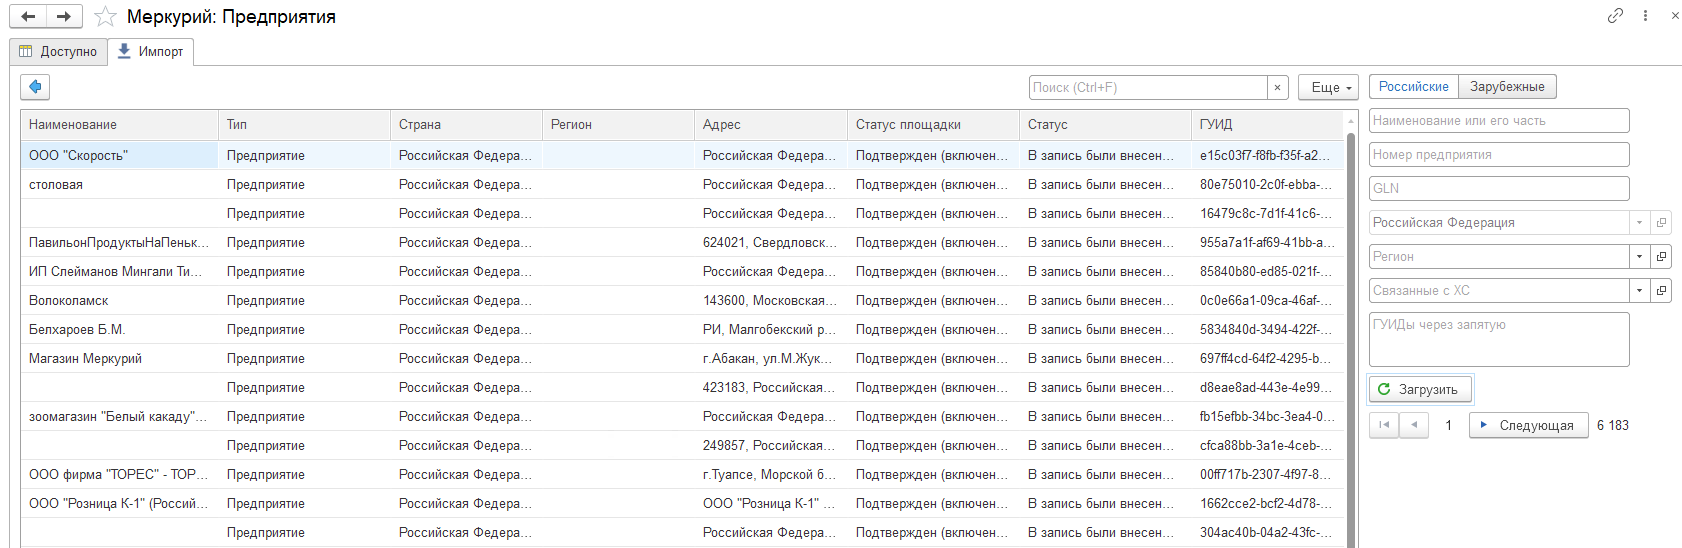This screenshot has width=1682, height=548.
Task: Copy link using the chain icon
Action: coord(1615,16)
